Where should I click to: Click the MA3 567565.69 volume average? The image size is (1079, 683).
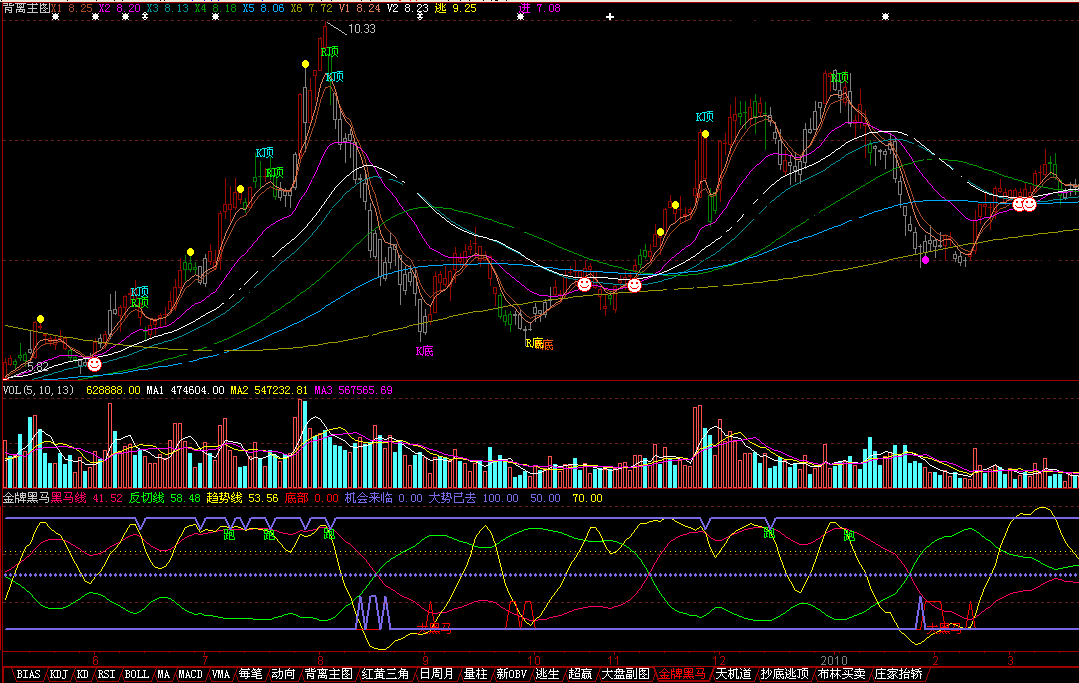353,390
